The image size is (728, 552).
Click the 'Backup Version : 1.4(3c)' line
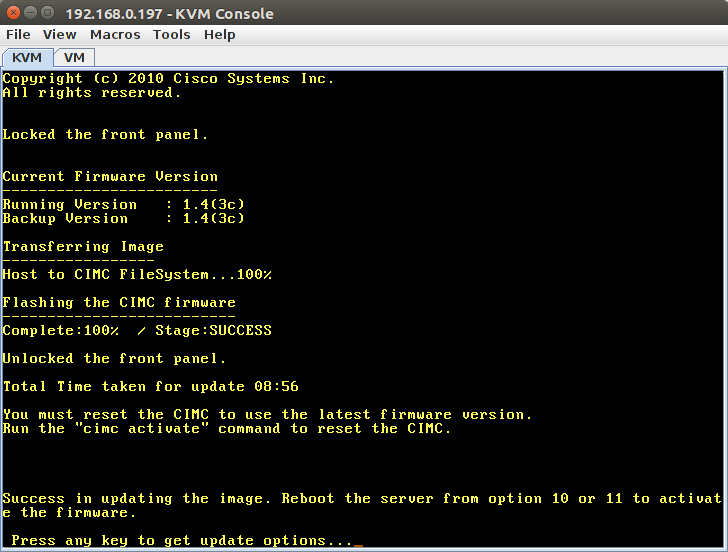click(124, 218)
